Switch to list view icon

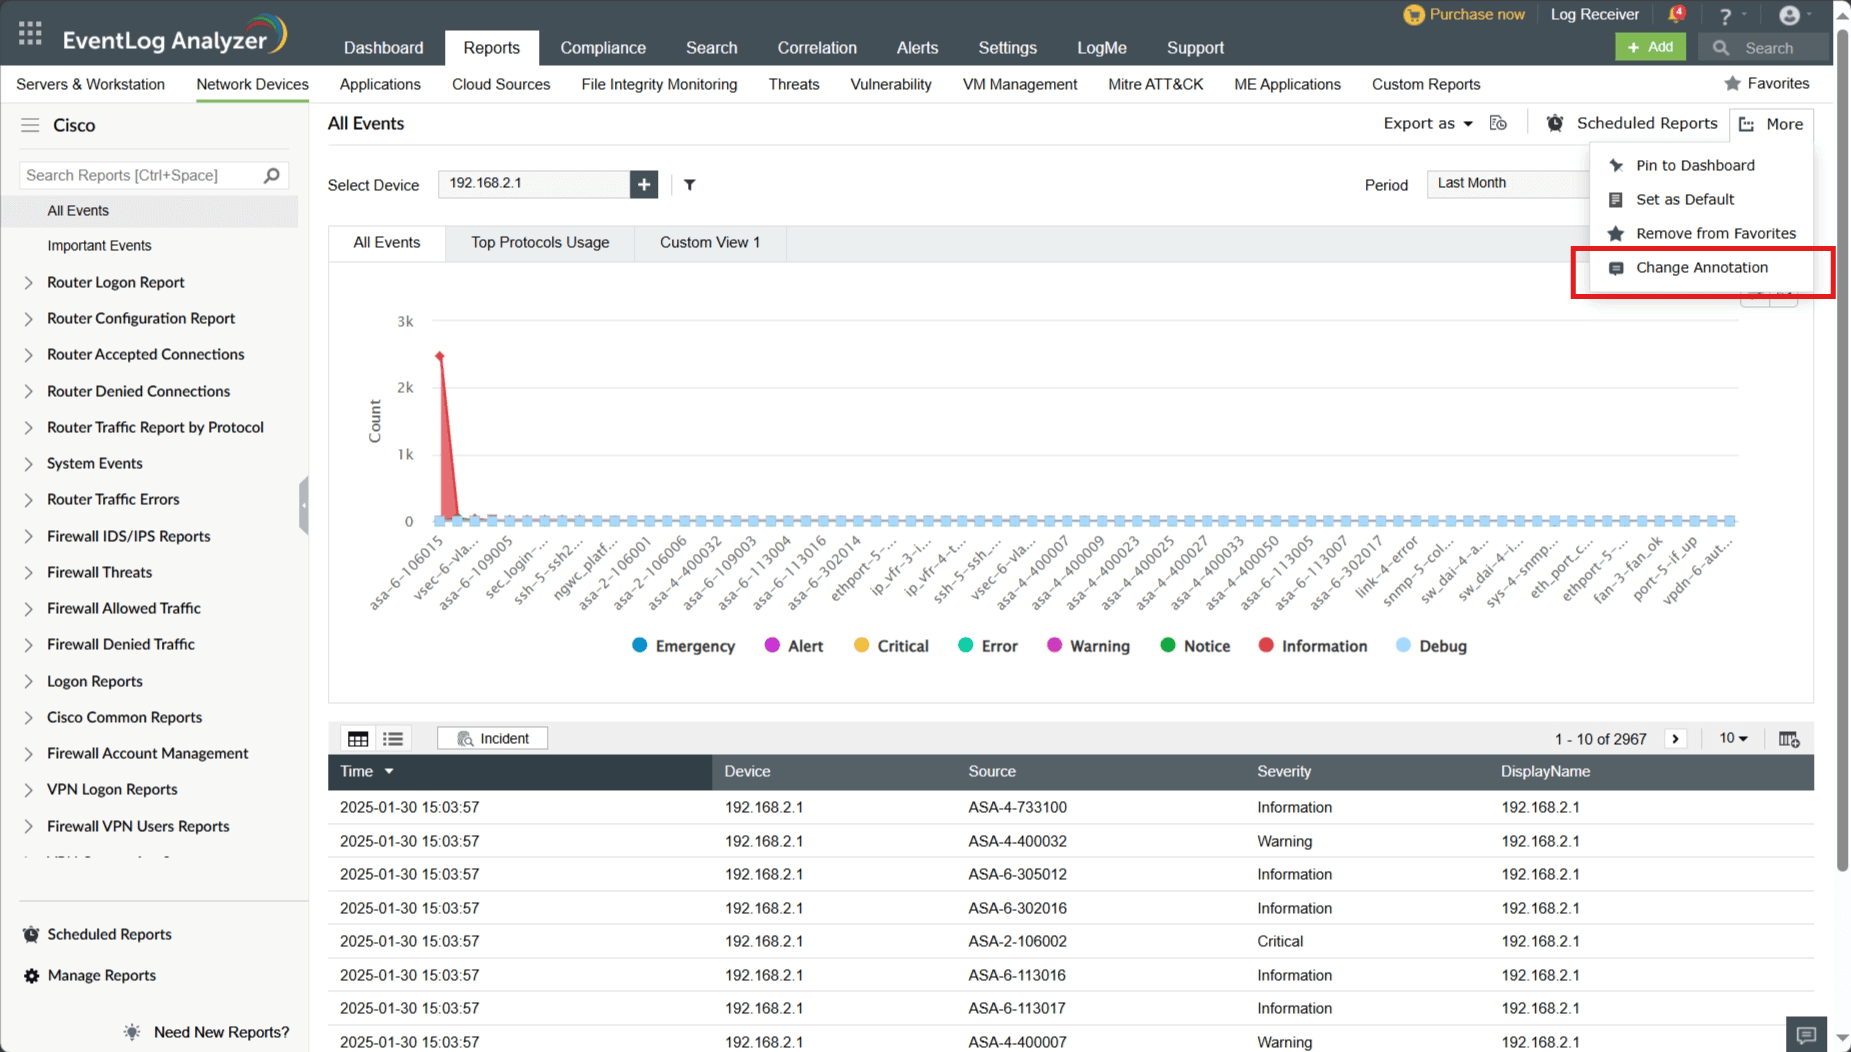coord(393,739)
